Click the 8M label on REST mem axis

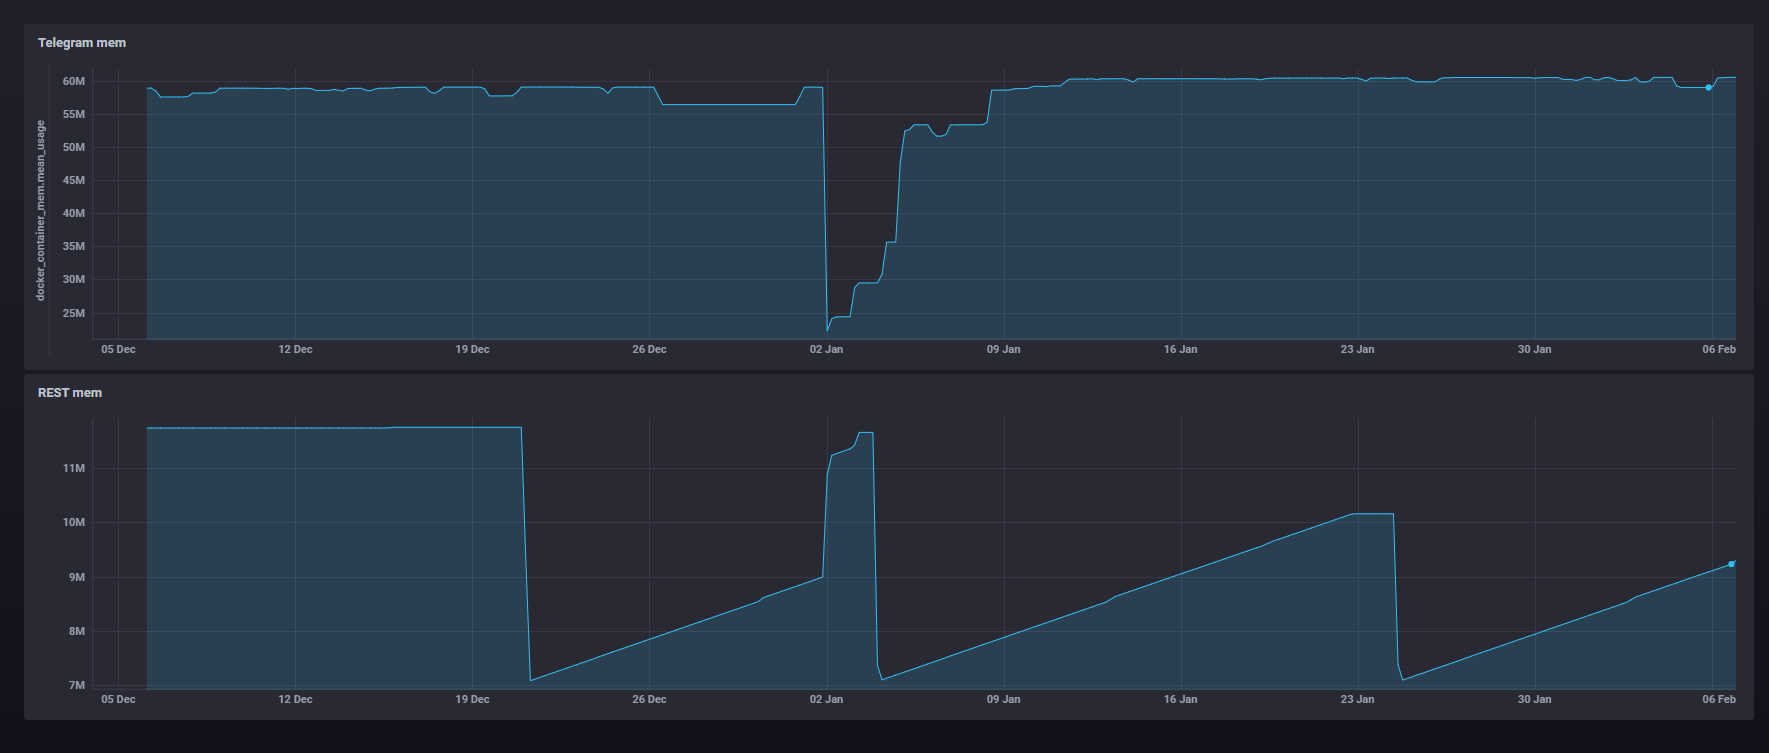pos(77,631)
